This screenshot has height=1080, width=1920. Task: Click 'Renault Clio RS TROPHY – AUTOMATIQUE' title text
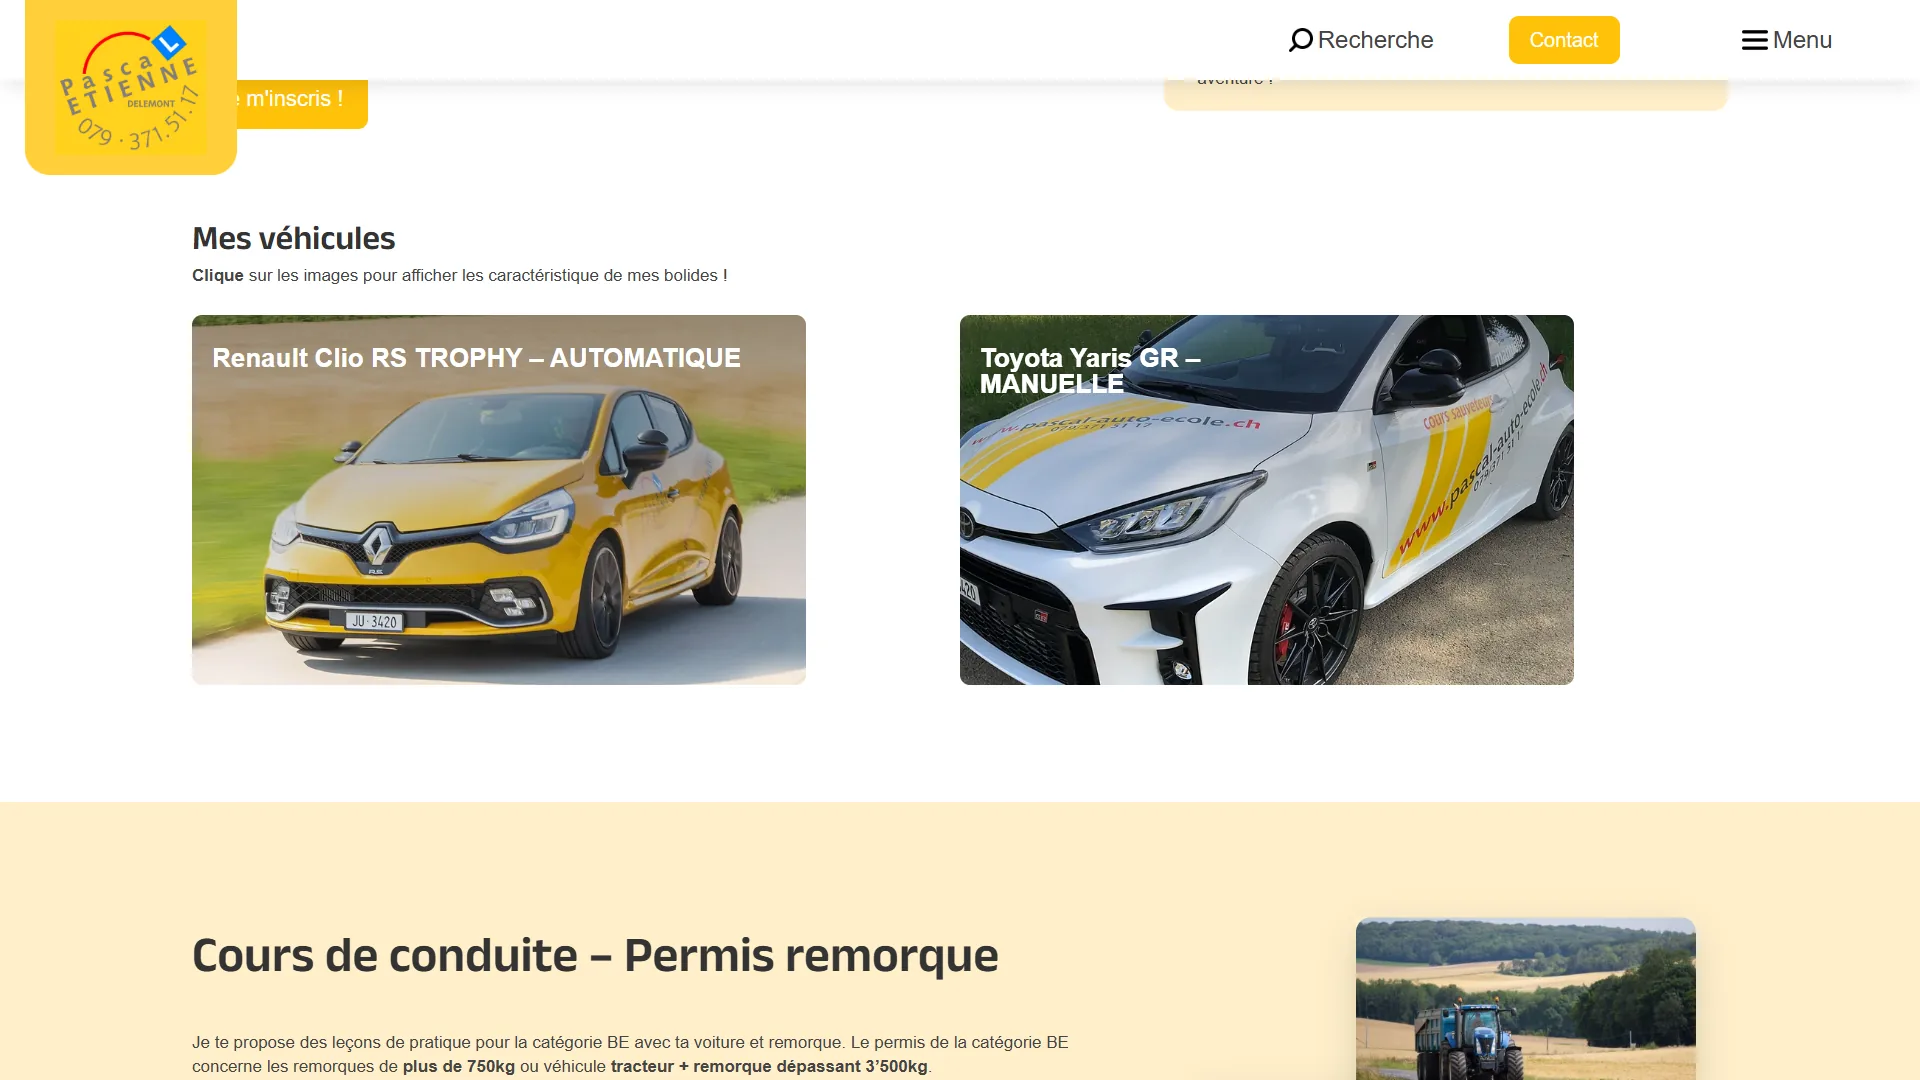[476, 358]
